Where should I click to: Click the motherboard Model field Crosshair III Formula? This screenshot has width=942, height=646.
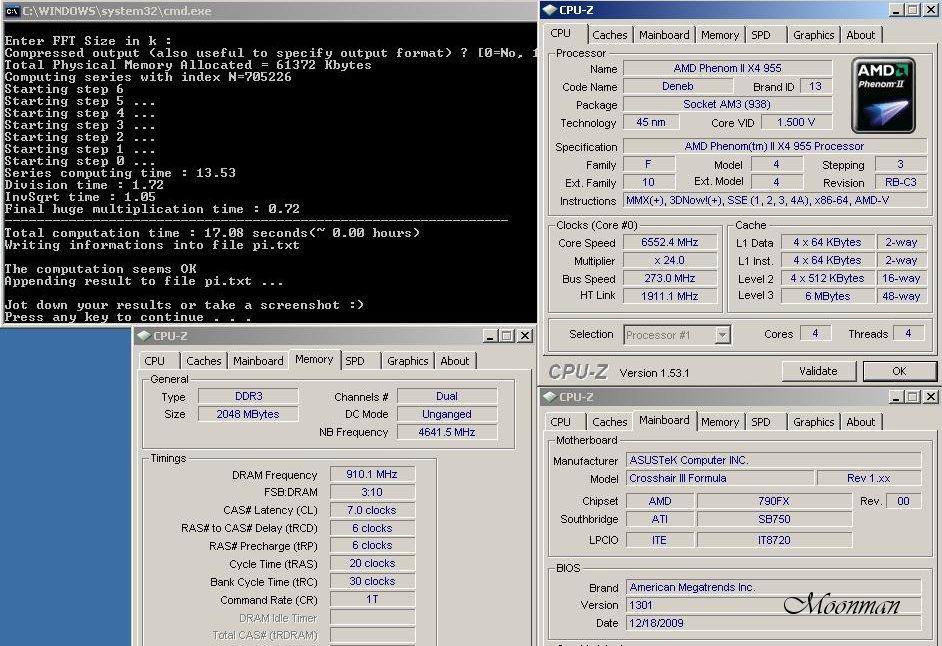coord(720,478)
